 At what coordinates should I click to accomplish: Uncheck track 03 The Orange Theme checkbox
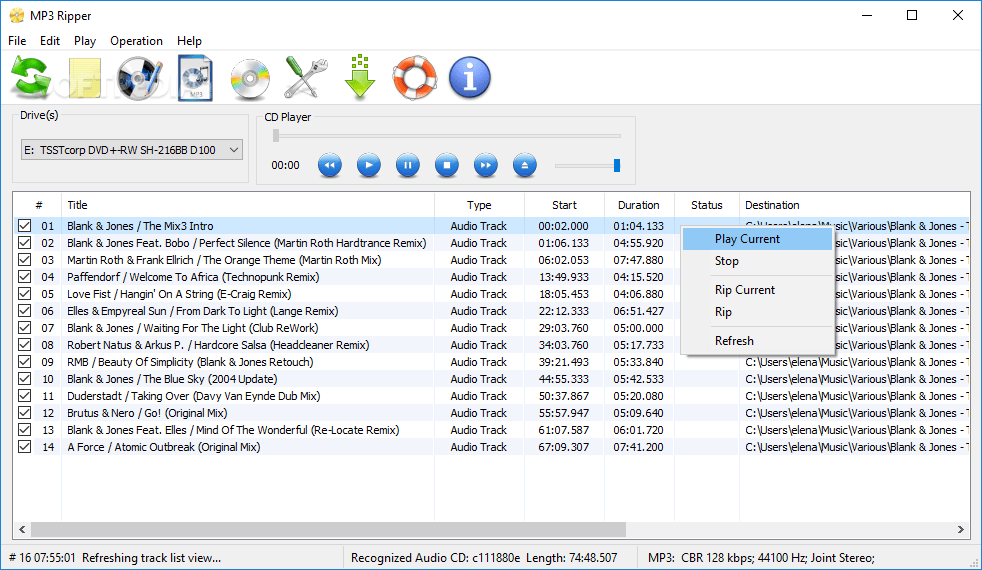[24, 259]
